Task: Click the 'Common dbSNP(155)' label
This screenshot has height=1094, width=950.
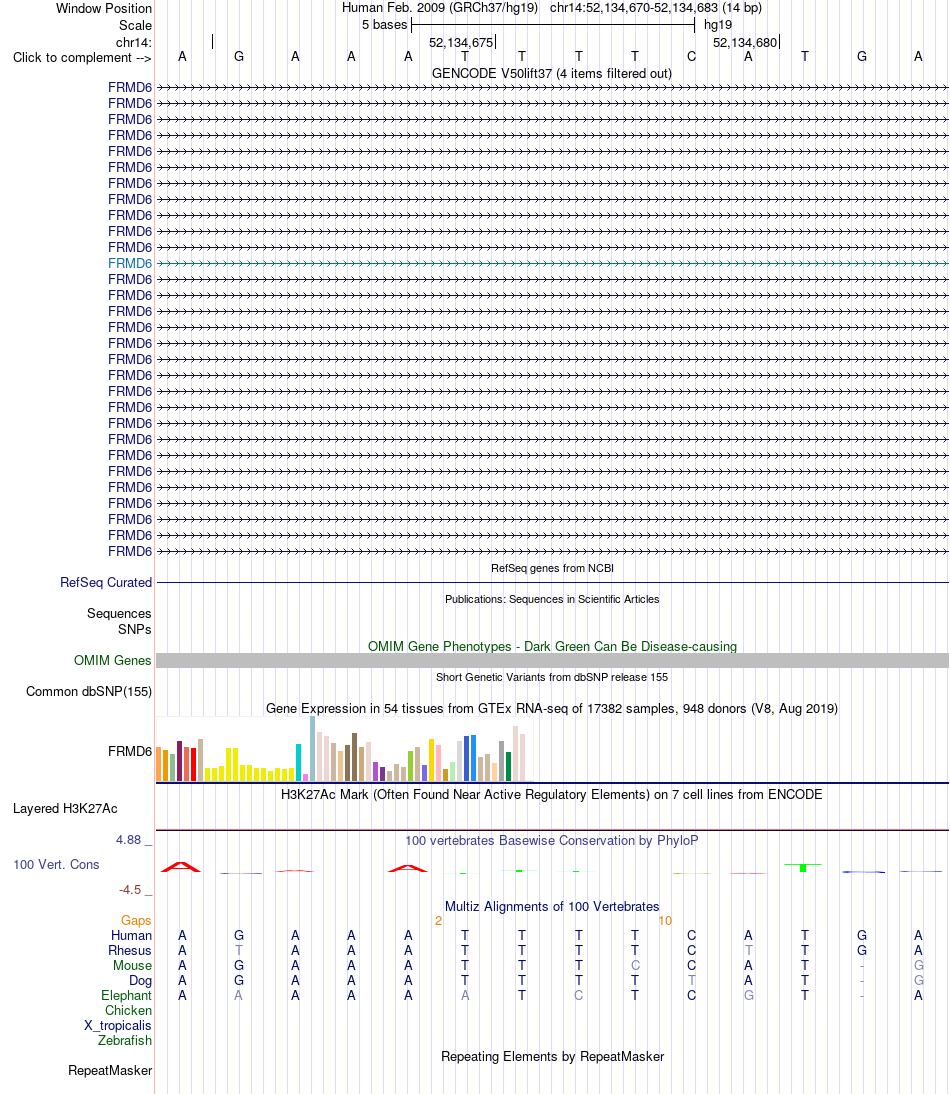Action: coord(89,691)
